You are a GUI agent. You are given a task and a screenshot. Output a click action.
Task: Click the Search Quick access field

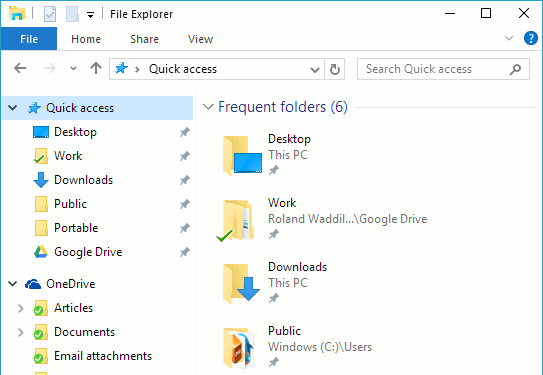tap(443, 69)
